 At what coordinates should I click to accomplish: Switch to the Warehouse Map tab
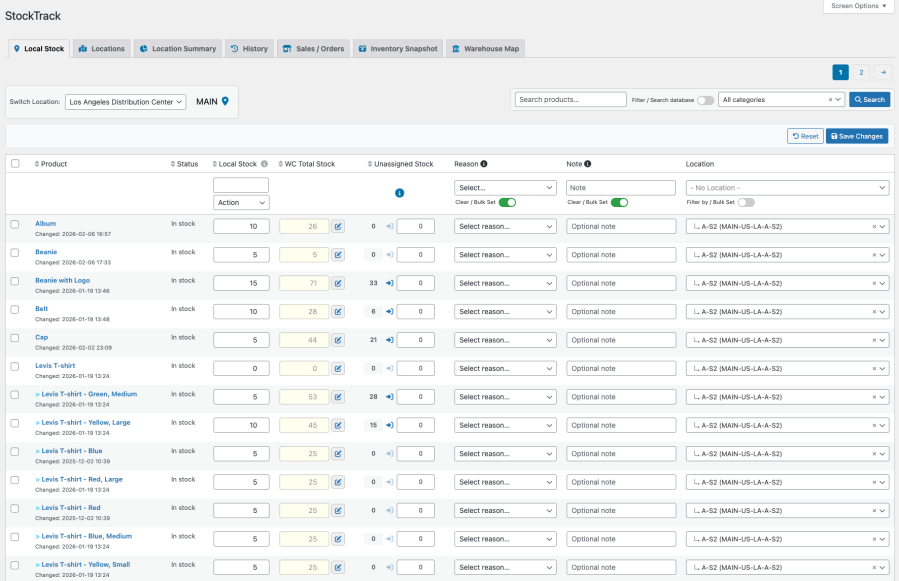(484, 48)
